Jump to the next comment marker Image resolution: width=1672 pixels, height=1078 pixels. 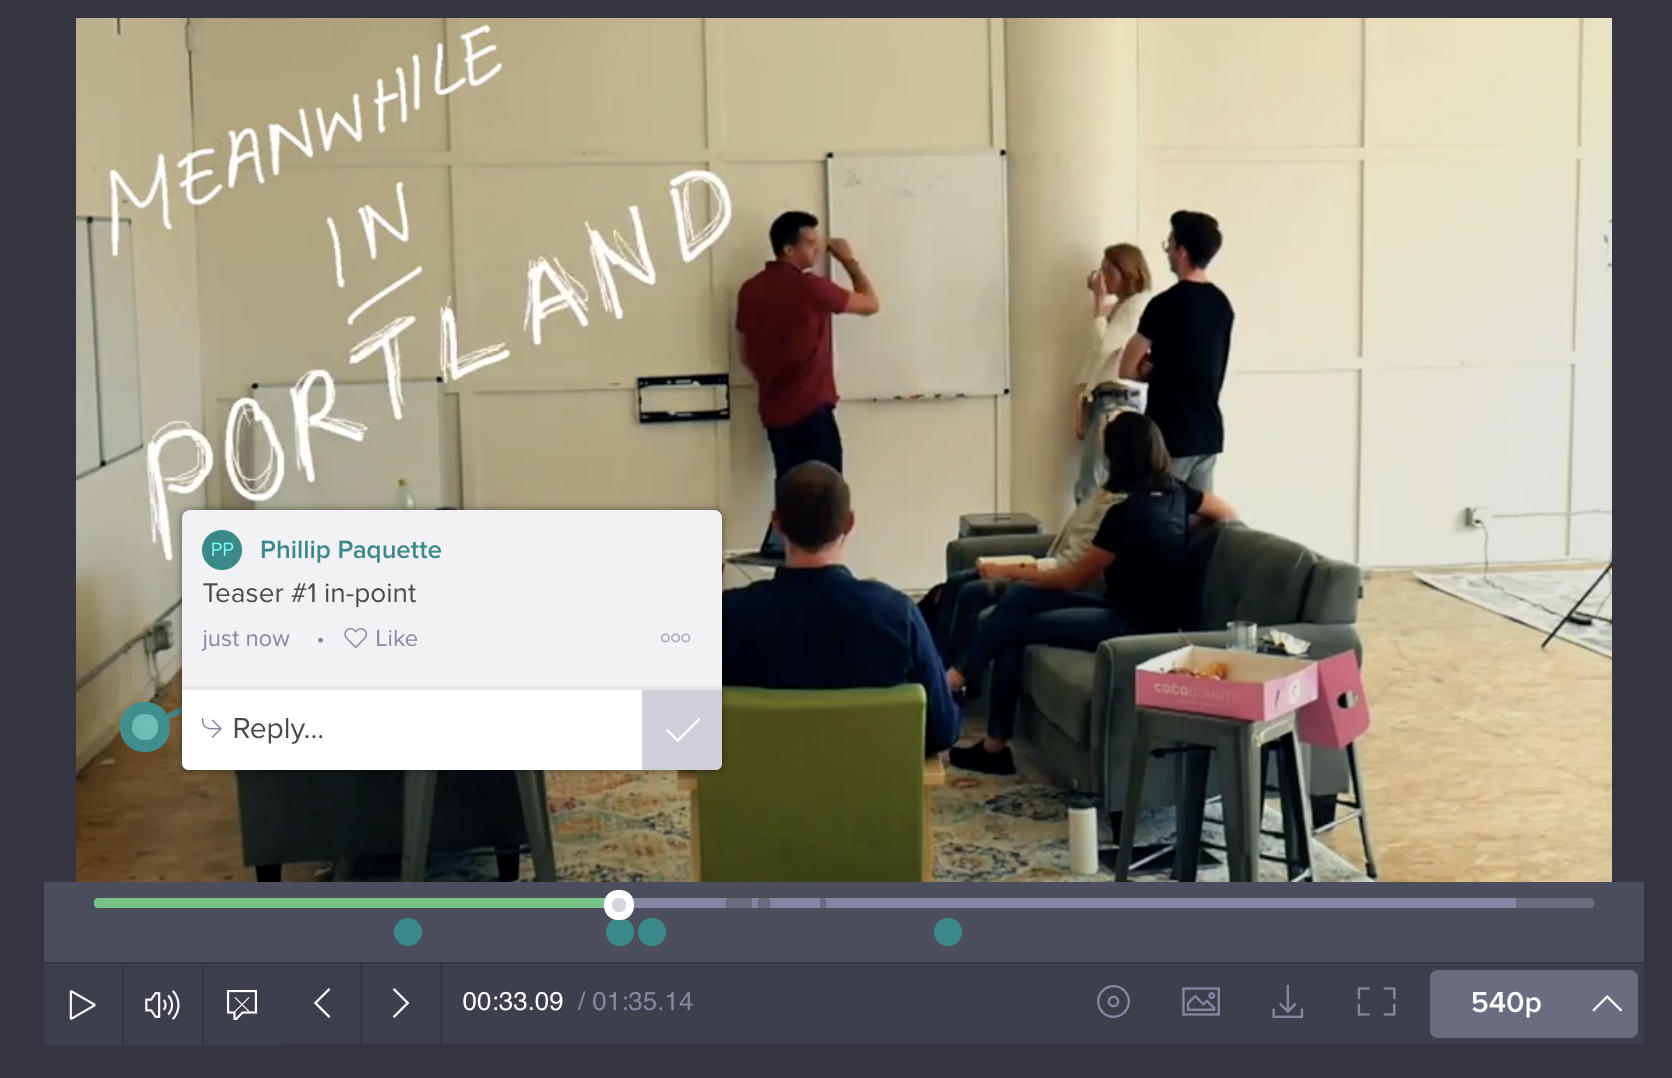coord(400,1003)
